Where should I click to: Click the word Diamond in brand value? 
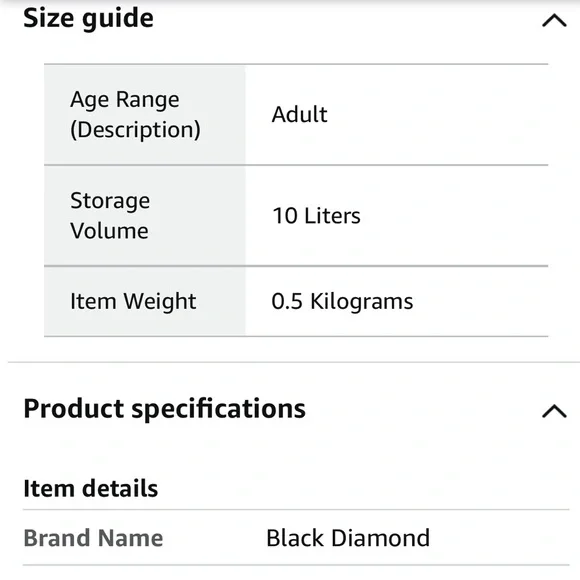click(x=381, y=538)
